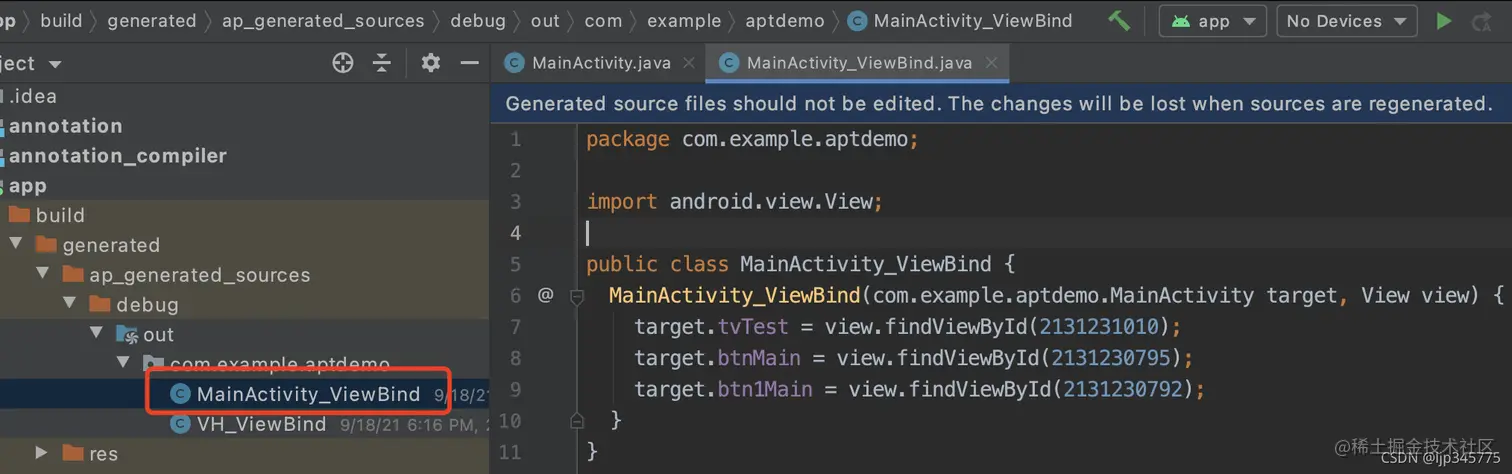Screen dimensions: 1512x474
Task: Collapse the generated folder
Action: (x=15, y=244)
